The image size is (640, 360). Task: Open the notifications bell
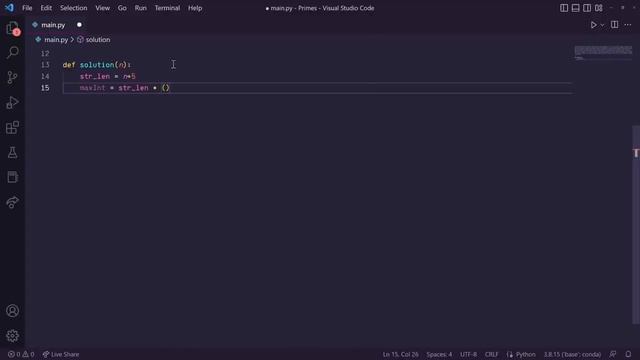tap(628, 354)
